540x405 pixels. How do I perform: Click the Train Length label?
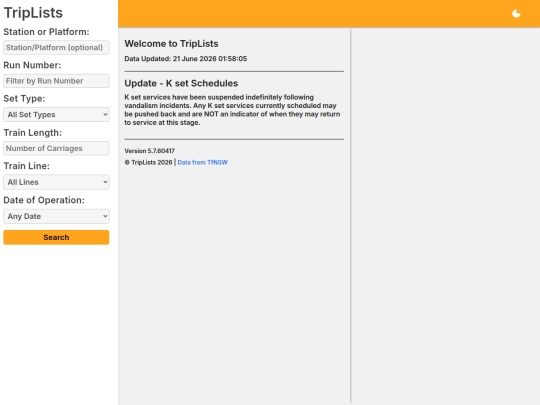click(32, 133)
